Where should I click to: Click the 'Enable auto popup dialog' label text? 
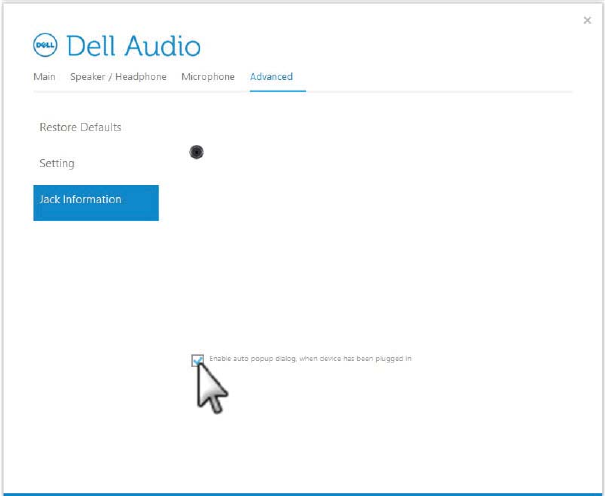click(x=310, y=359)
